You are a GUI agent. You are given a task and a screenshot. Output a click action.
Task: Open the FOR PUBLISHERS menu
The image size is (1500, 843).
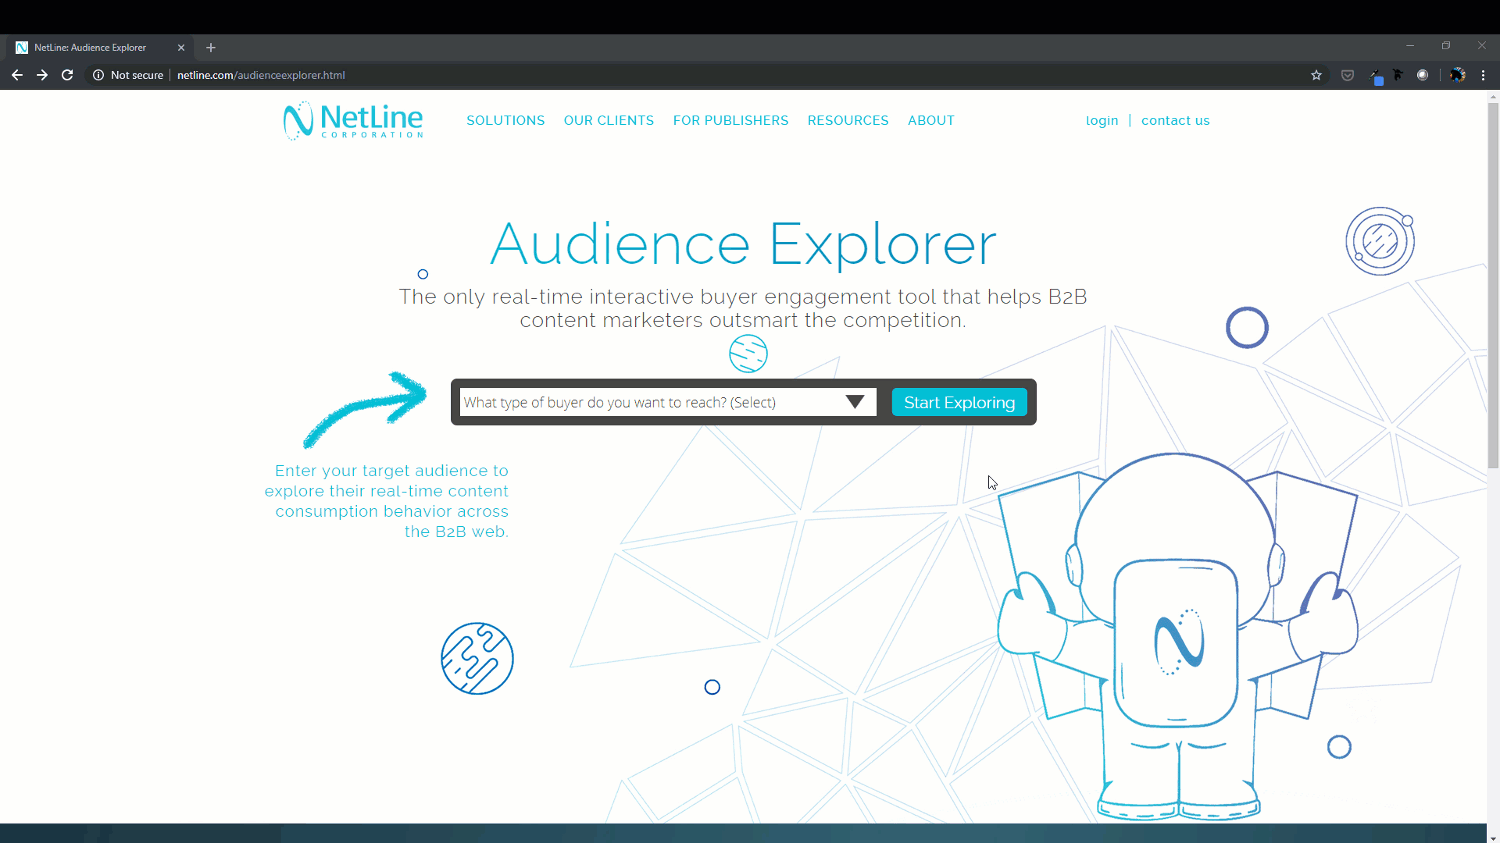[731, 120]
